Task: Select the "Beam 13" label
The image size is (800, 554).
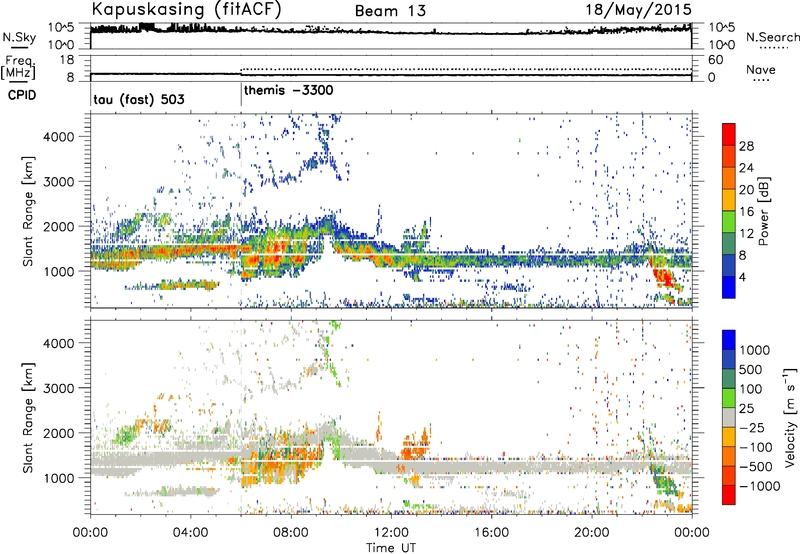Action: click(x=390, y=11)
